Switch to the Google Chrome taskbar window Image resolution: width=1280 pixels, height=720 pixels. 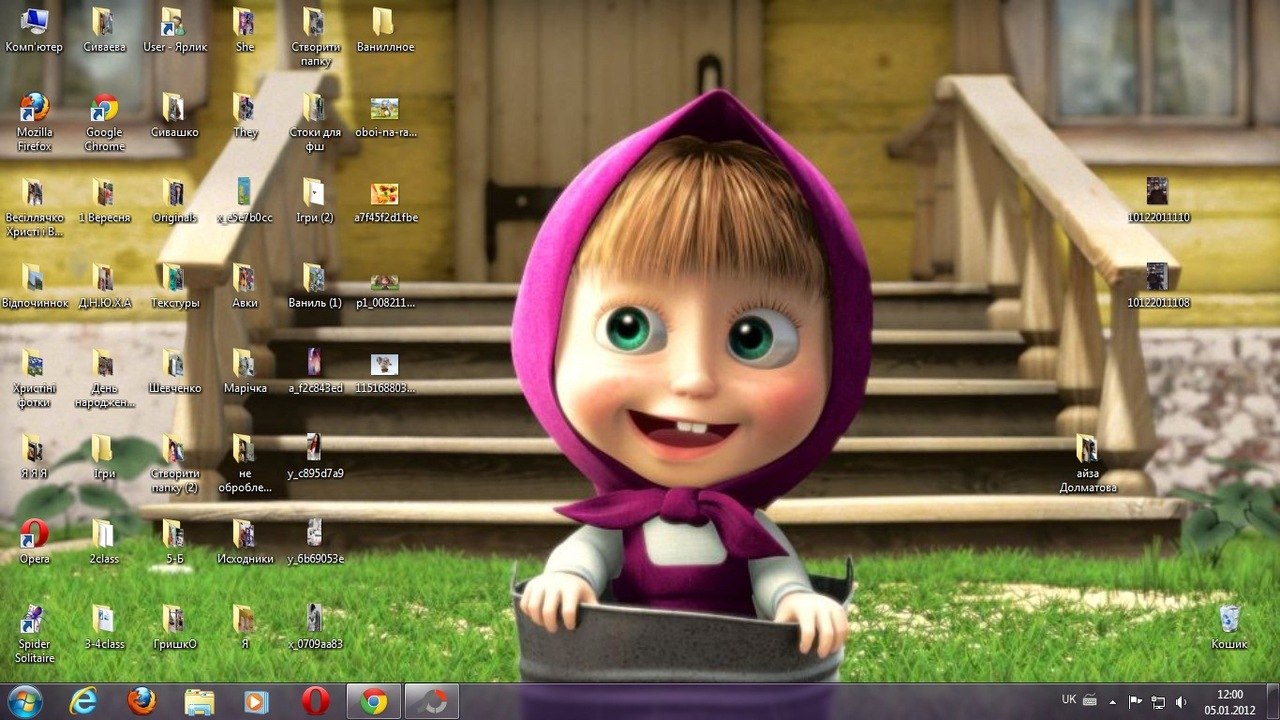(x=374, y=702)
